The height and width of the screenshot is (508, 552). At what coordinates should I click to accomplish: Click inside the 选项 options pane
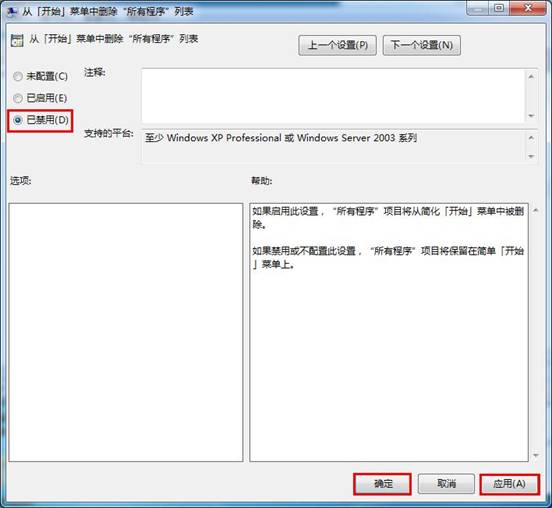[126, 332]
